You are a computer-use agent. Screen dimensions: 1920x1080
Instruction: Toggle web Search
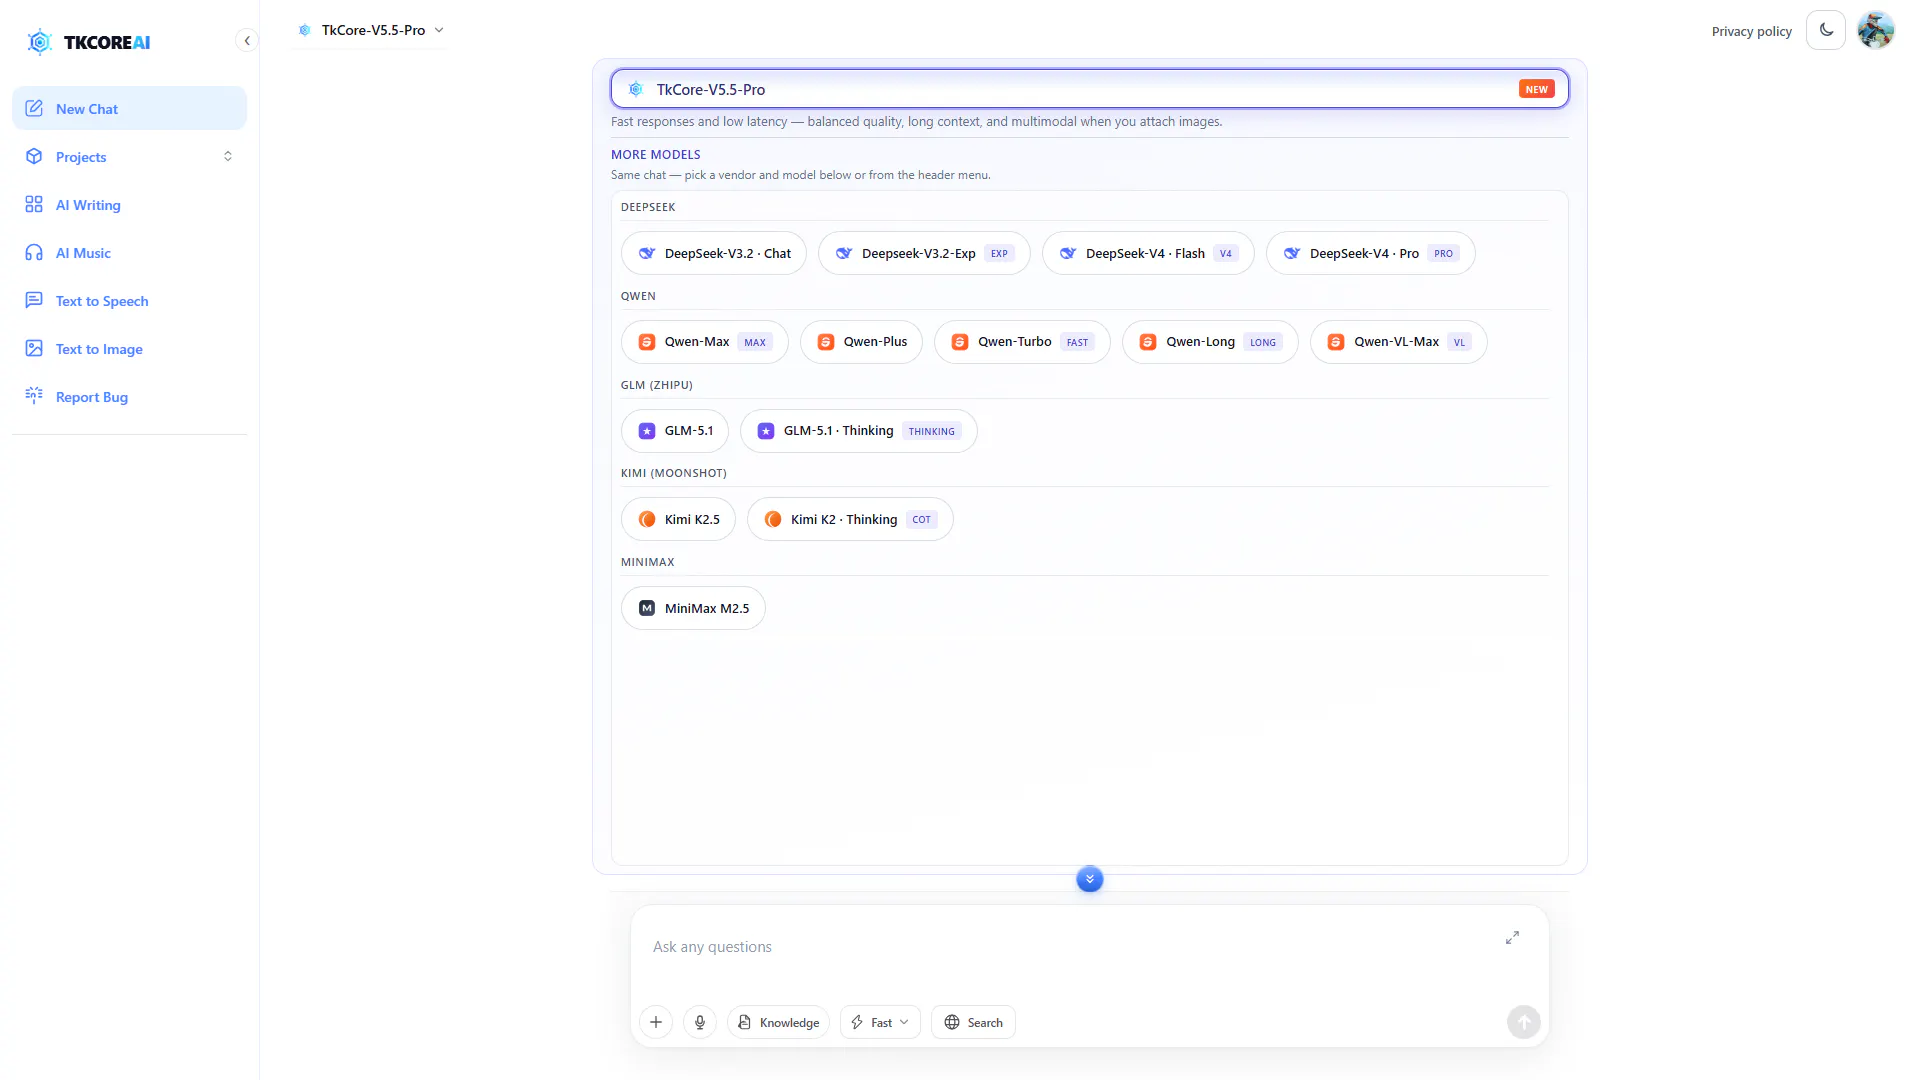(973, 1022)
